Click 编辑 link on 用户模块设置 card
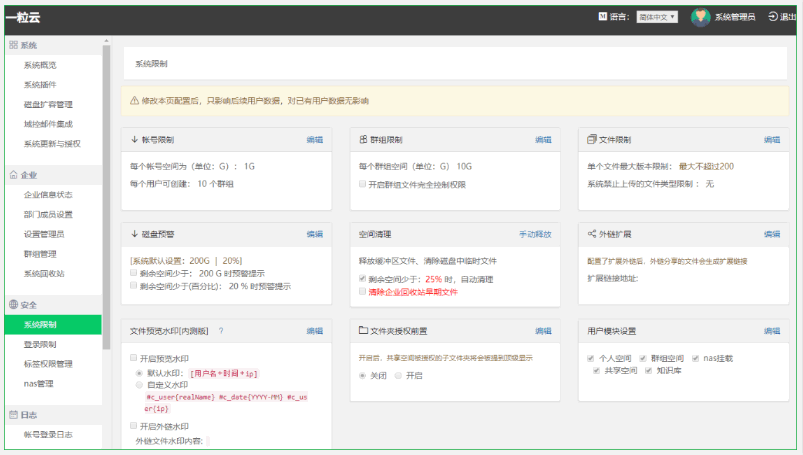Image resolution: width=803 pixels, height=455 pixels. pyautogui.click(x=772, y=331)
